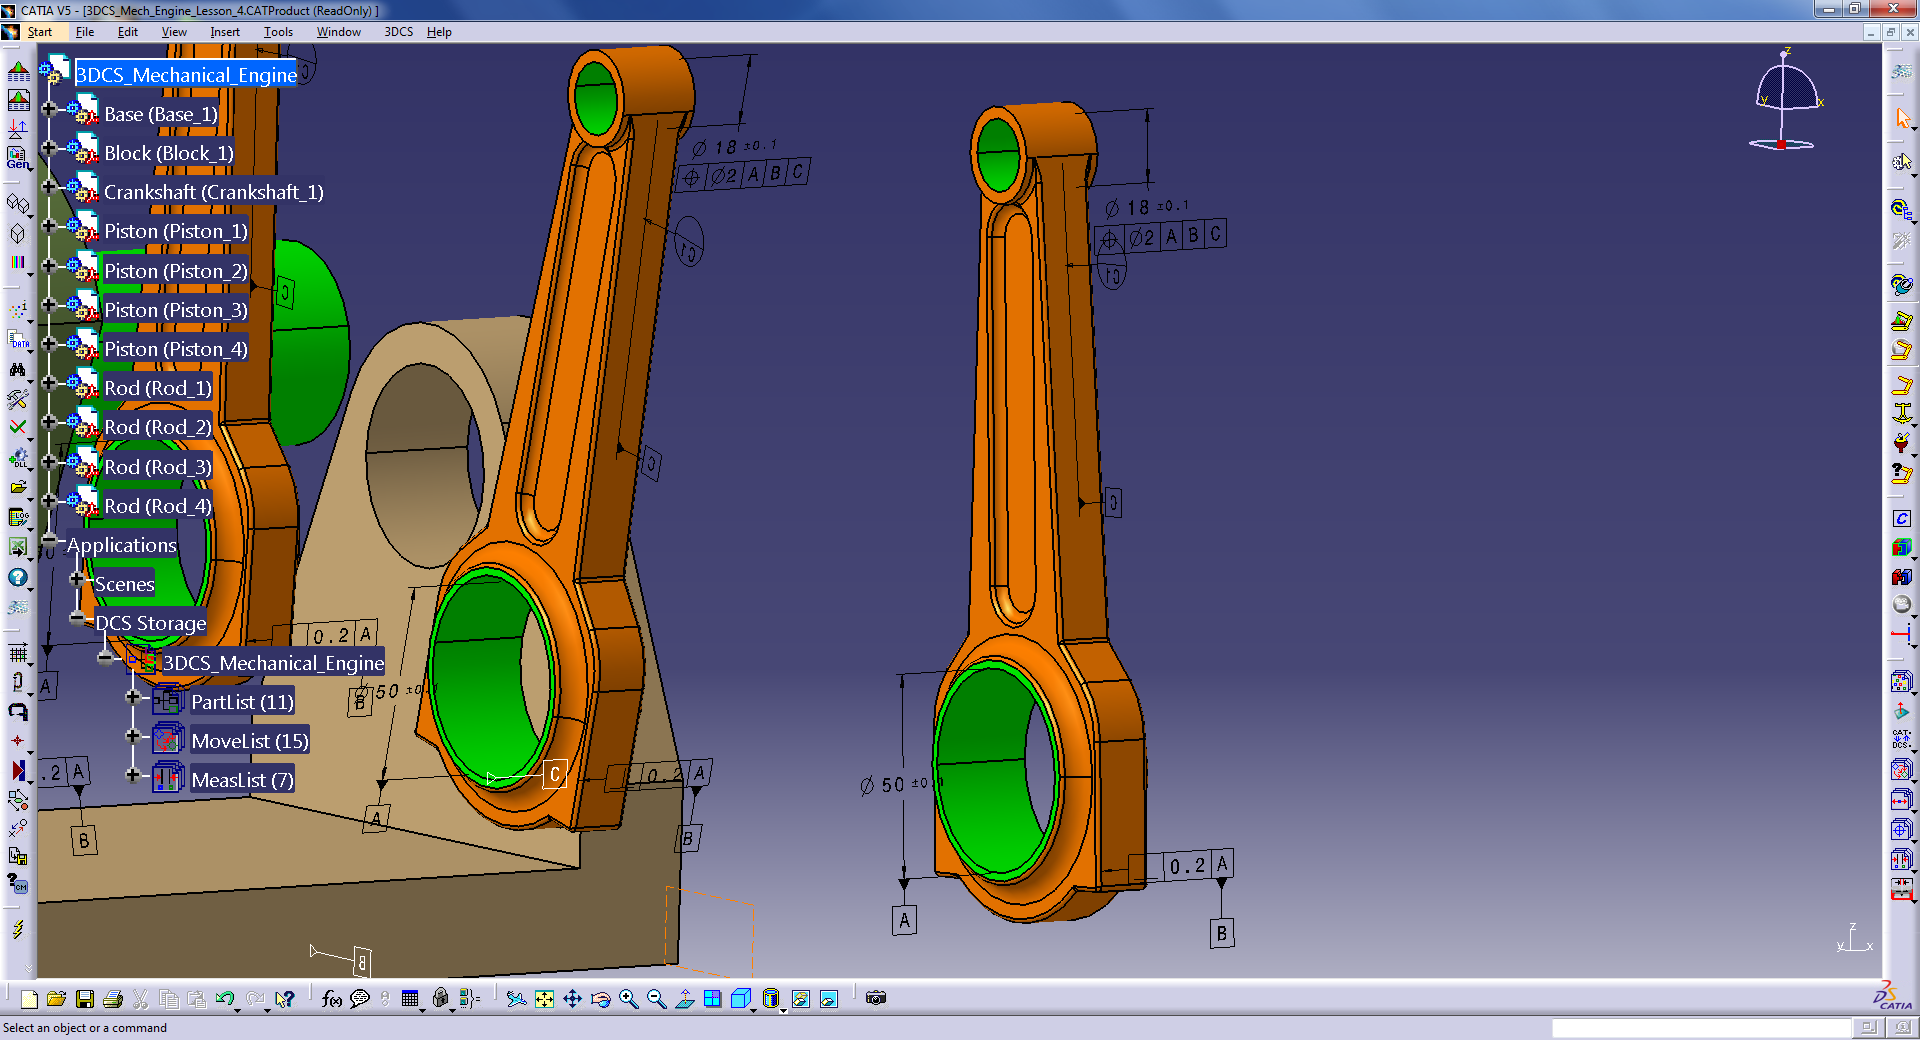The image size is (1920, 1040).
Task: Open the Insert menu
Action: (x=225, y=32)
